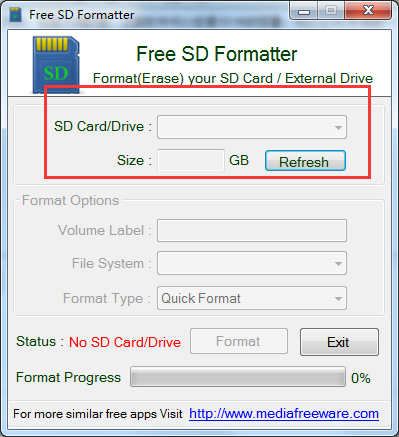This screenshot has height=437, width=399.
Task: Click the Format button
Action: click(239, 341)
